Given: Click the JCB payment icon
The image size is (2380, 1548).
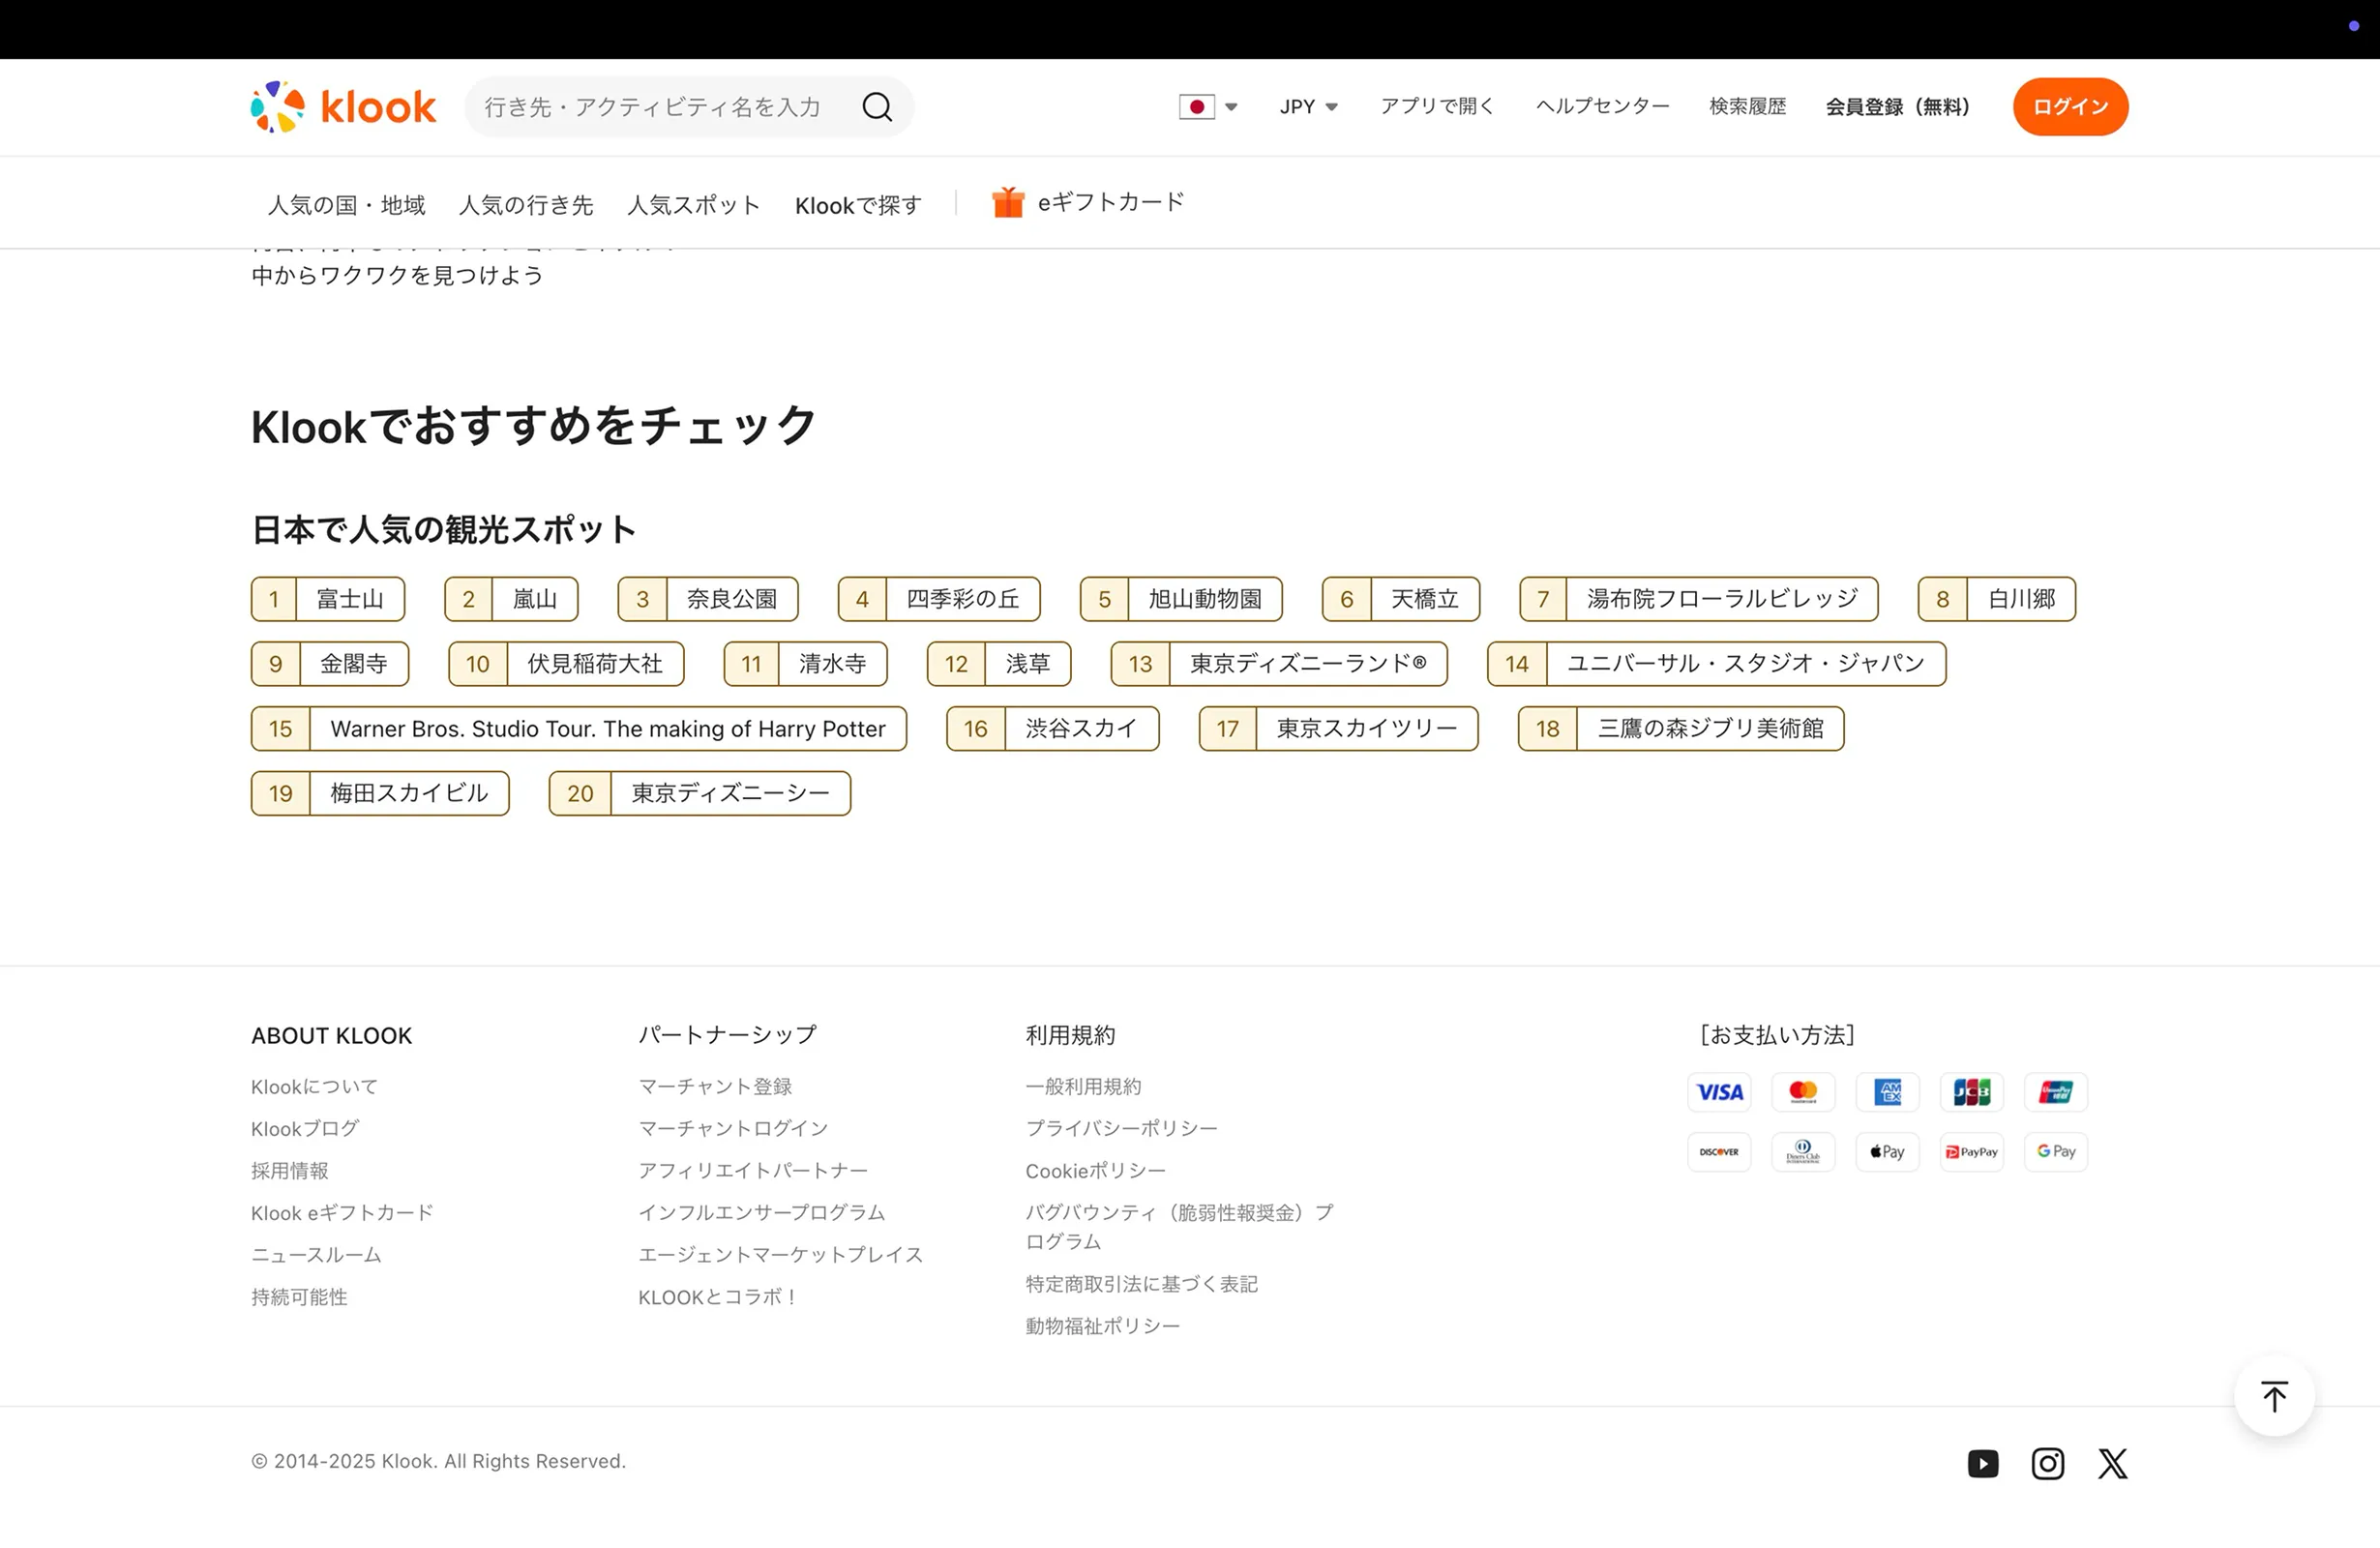Looking at the screenshot, I should click(x=1971, y=1092).
